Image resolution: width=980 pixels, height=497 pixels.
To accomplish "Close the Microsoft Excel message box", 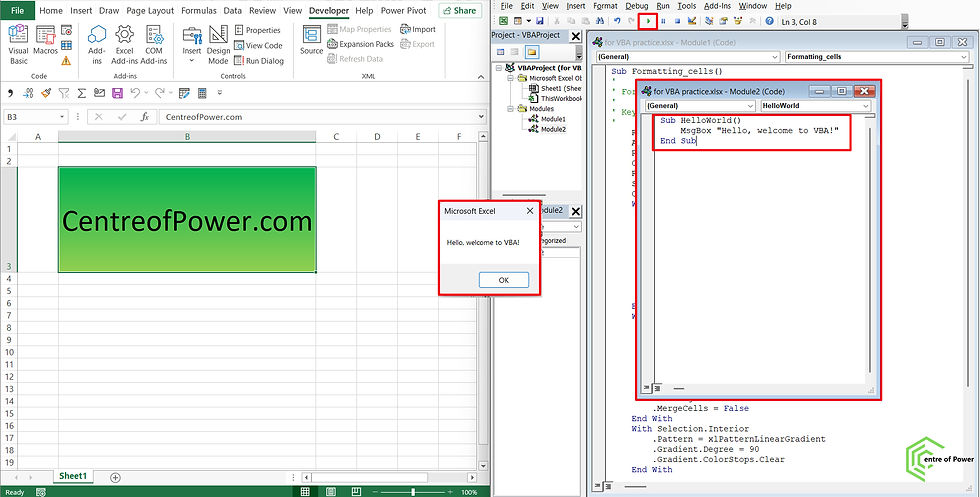I will tap(529, 211).
